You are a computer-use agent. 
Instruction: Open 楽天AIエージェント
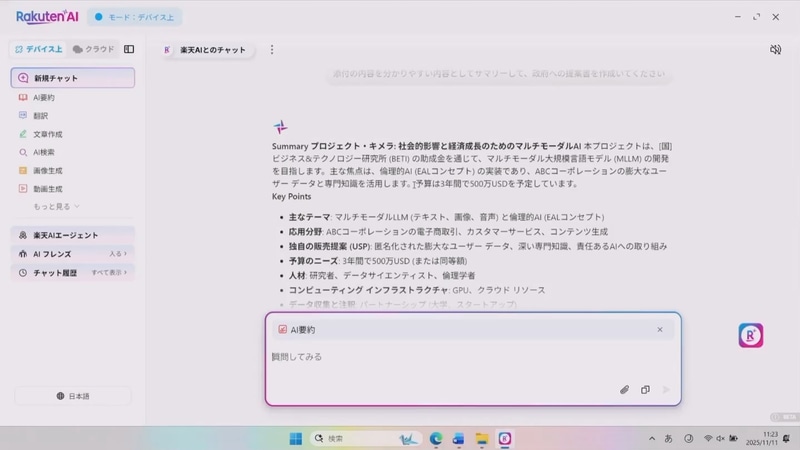pyautogui.click(x=72, y=235)
